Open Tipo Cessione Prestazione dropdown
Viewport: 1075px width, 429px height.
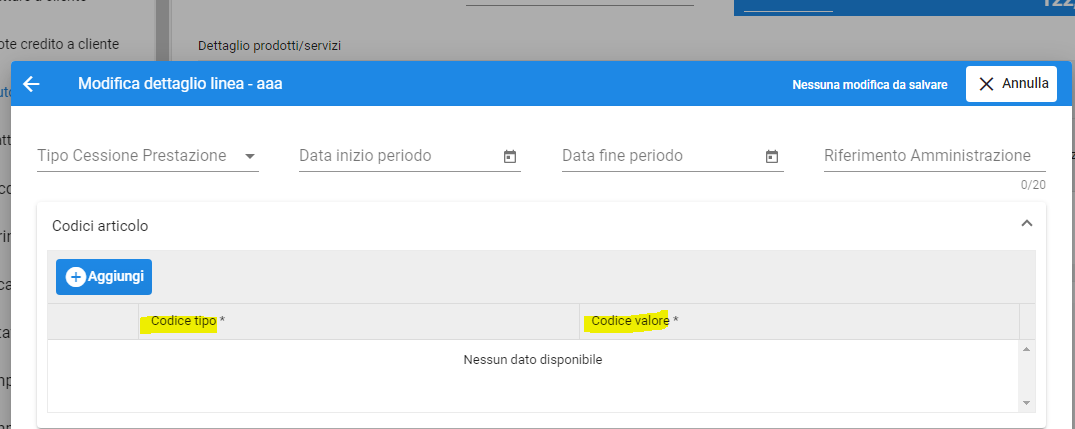click(148, 156)
